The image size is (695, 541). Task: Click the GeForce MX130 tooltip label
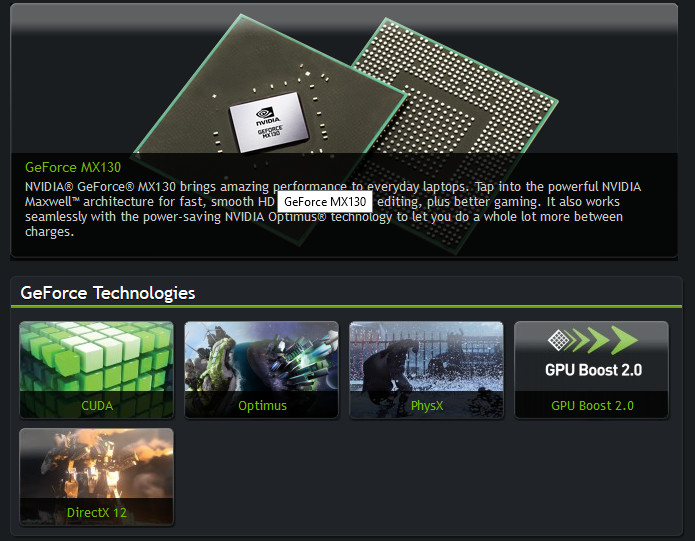point(325,202)
